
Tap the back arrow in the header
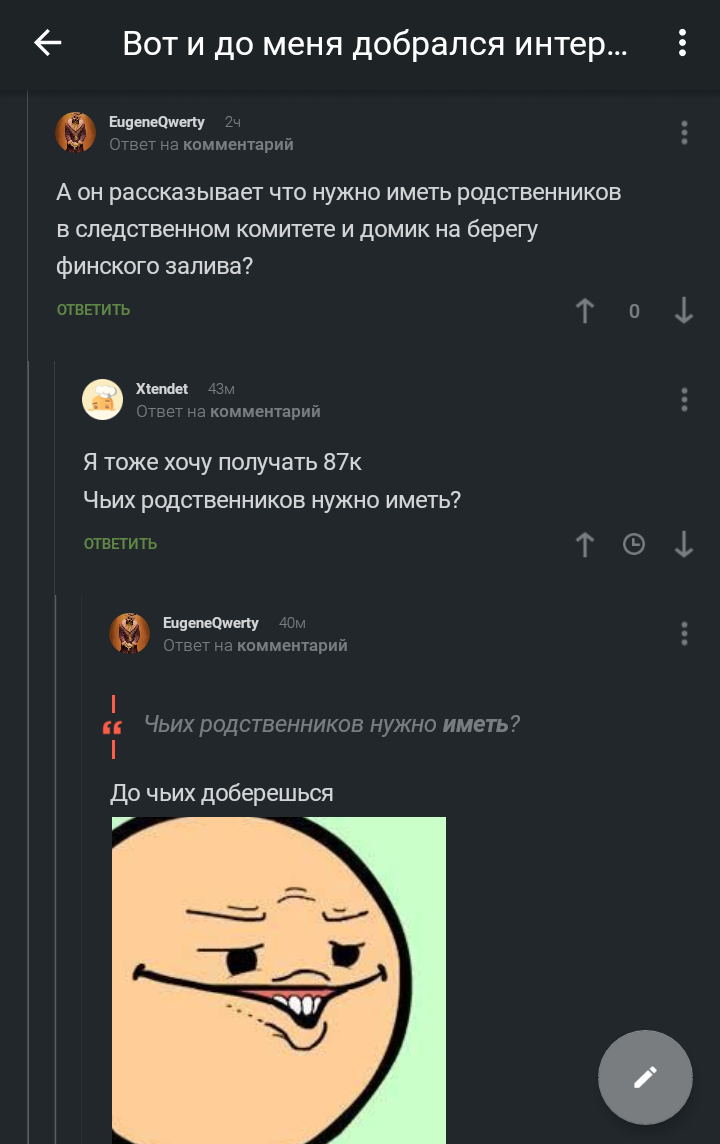[x=47, y=43]
